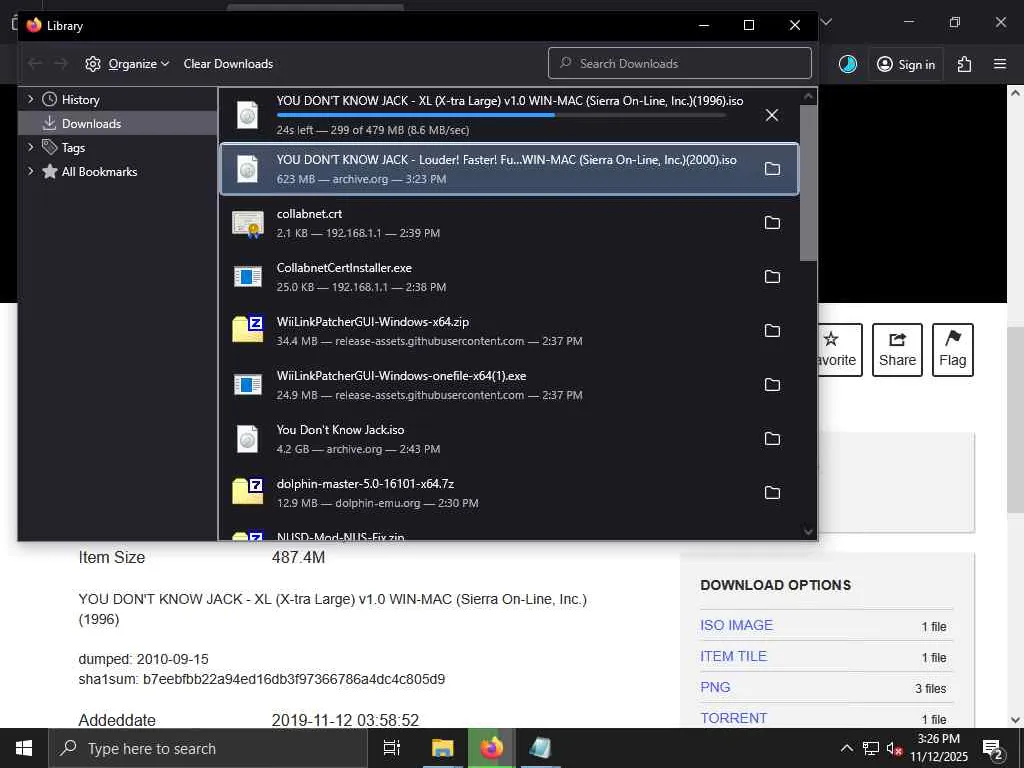The image size is (1024, 768).
Task: Show hidden system tray icons
Action: pos(846,748)
